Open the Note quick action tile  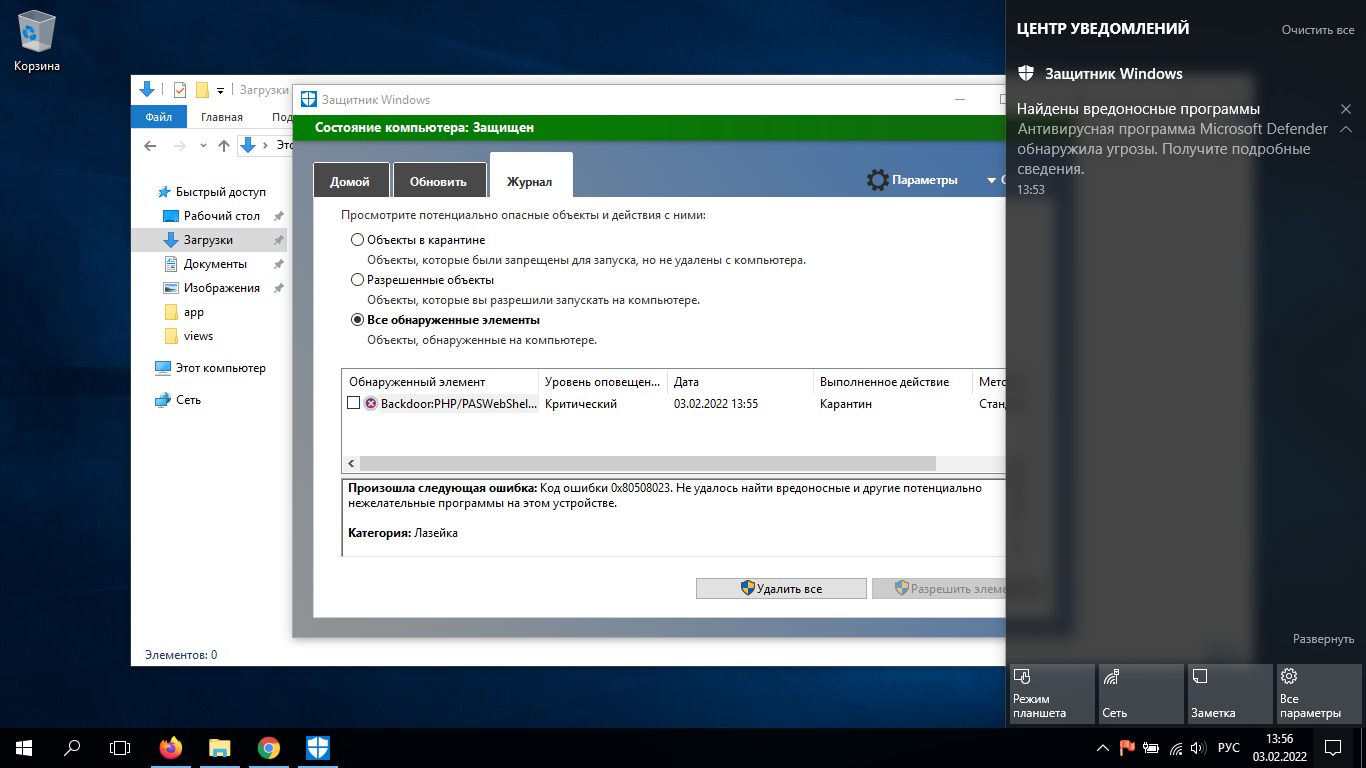[x=1229, y=693]
